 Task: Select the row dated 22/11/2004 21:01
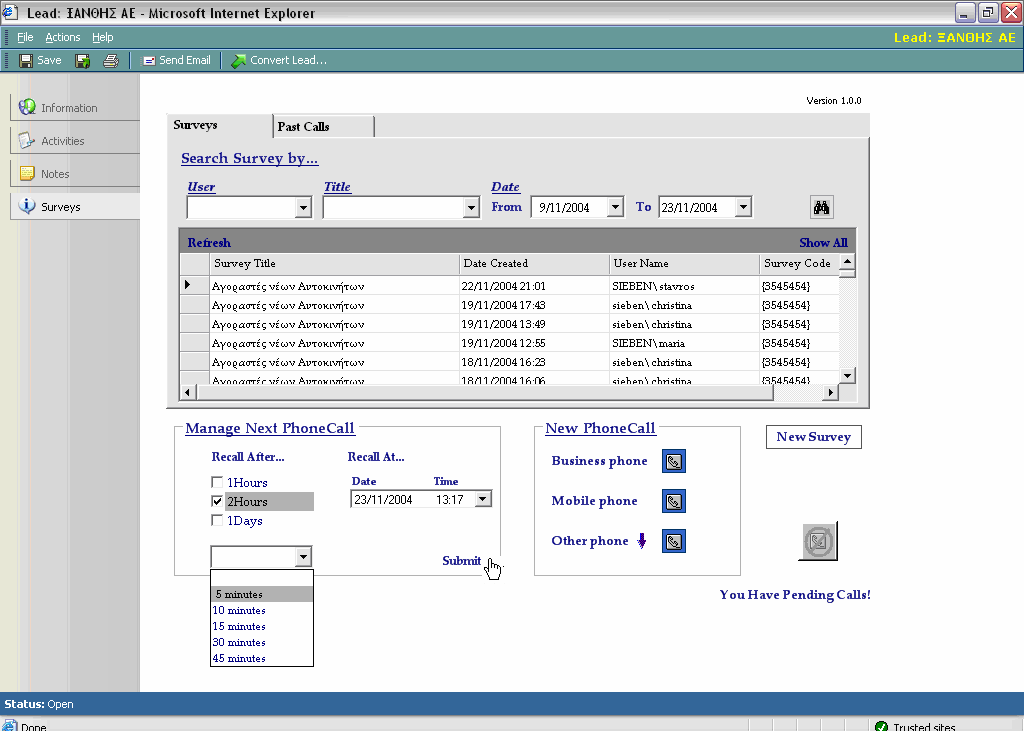tap(509, 285)
